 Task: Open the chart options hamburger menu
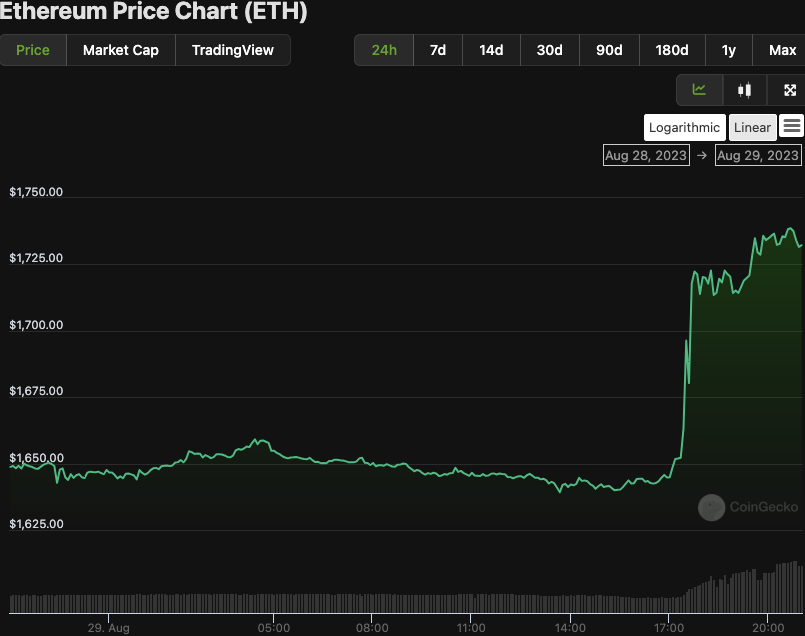click(793, 127)
